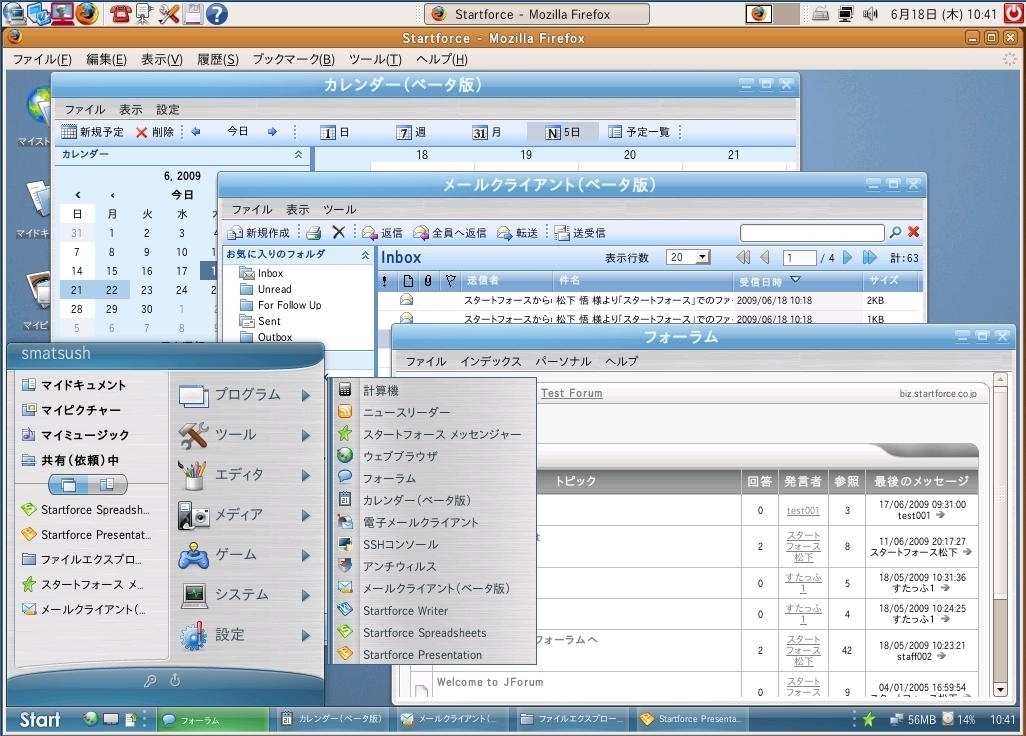This screenshot has width=1026, height=736.
Task: Open the Test Forum link
Action: coord(572,393)
